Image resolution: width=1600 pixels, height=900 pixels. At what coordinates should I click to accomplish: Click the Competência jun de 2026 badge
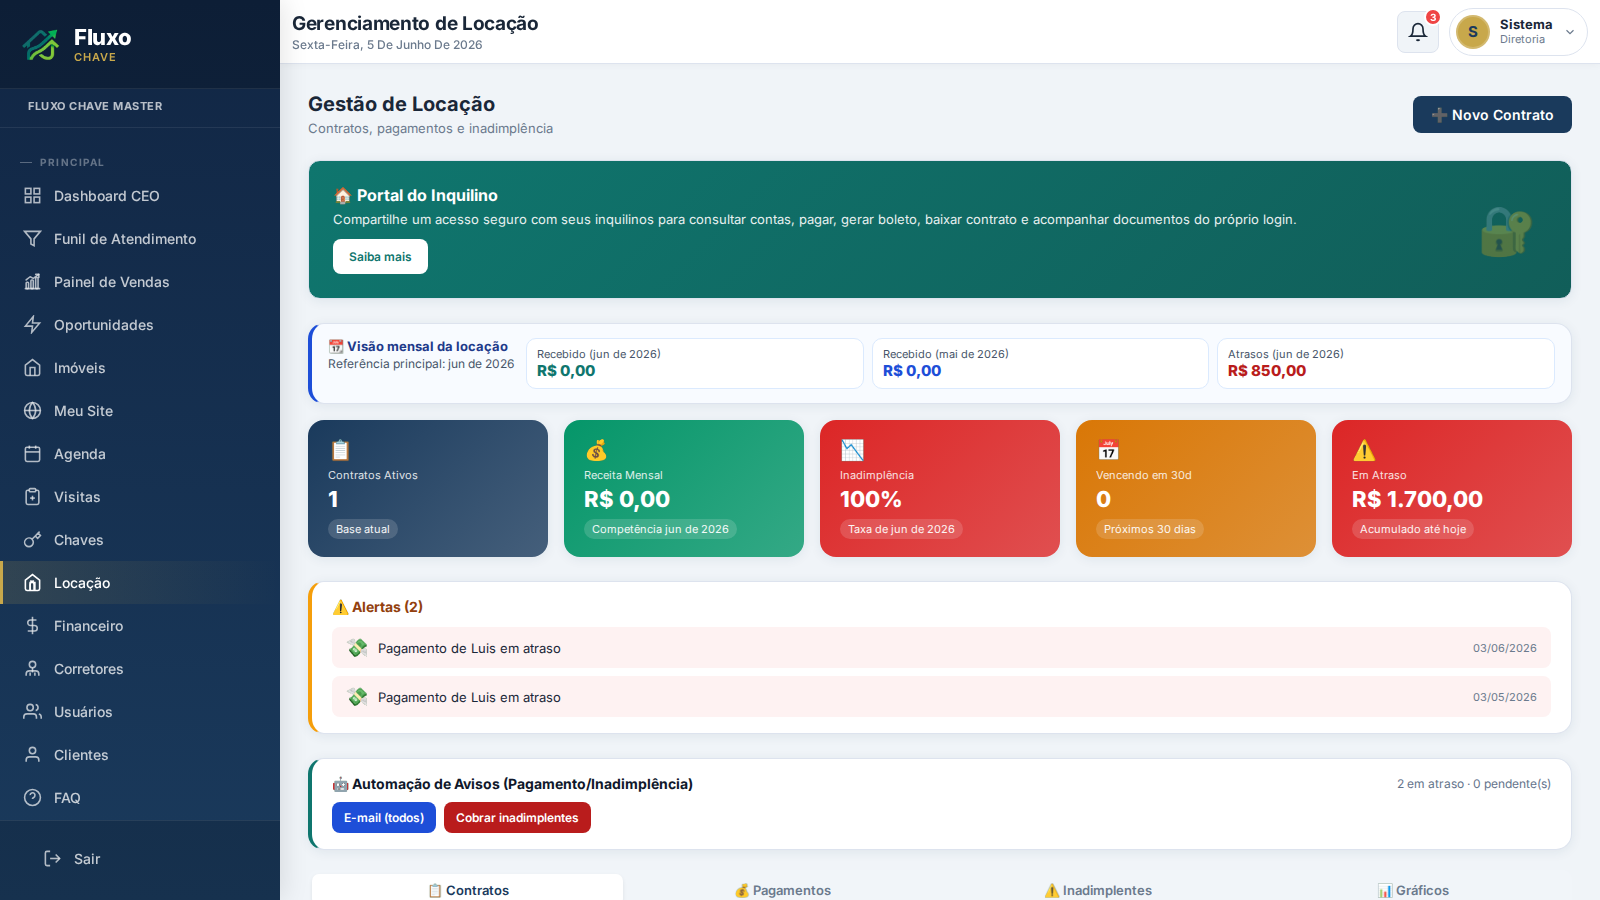pyautogui.click(x=660, y=529)
